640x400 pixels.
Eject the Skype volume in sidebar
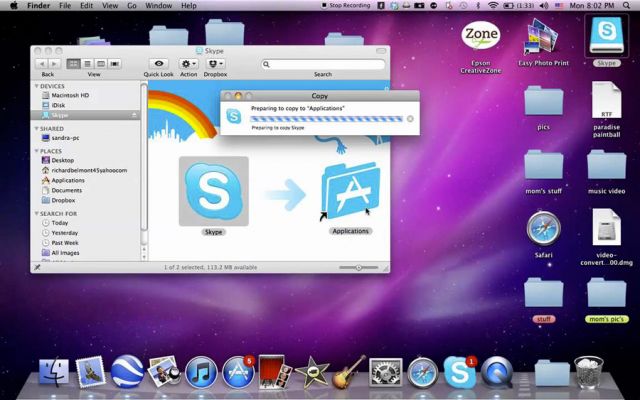tap(134, 116)
